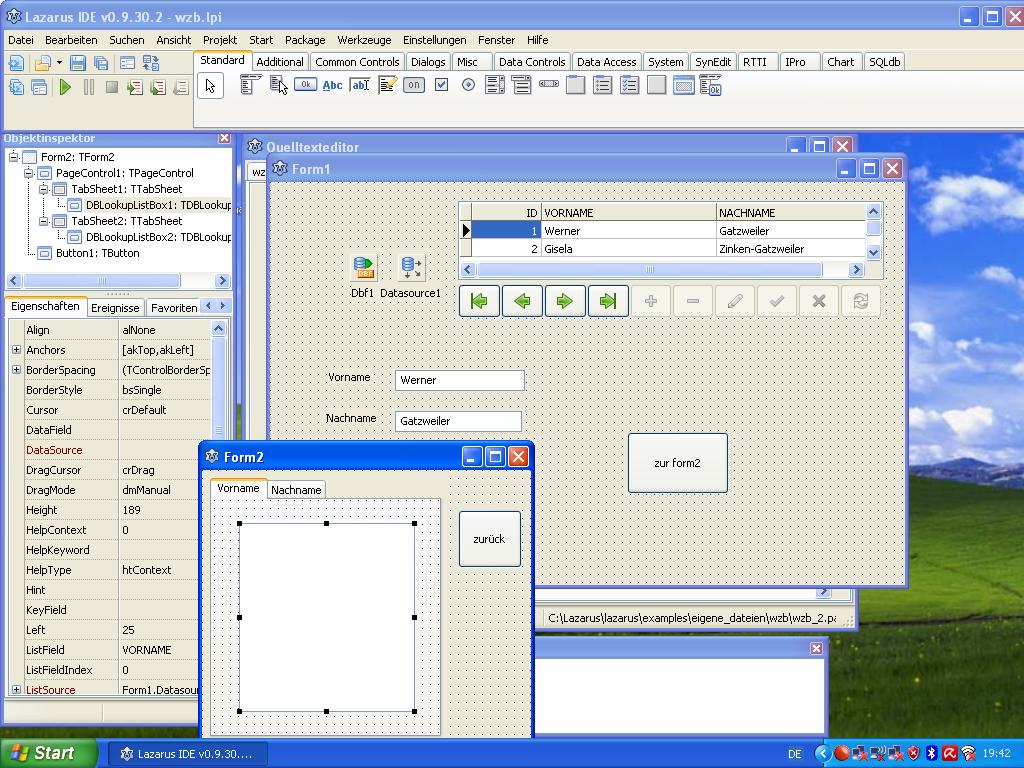Select the TMemo component in the palette

[x=387, y=86]
